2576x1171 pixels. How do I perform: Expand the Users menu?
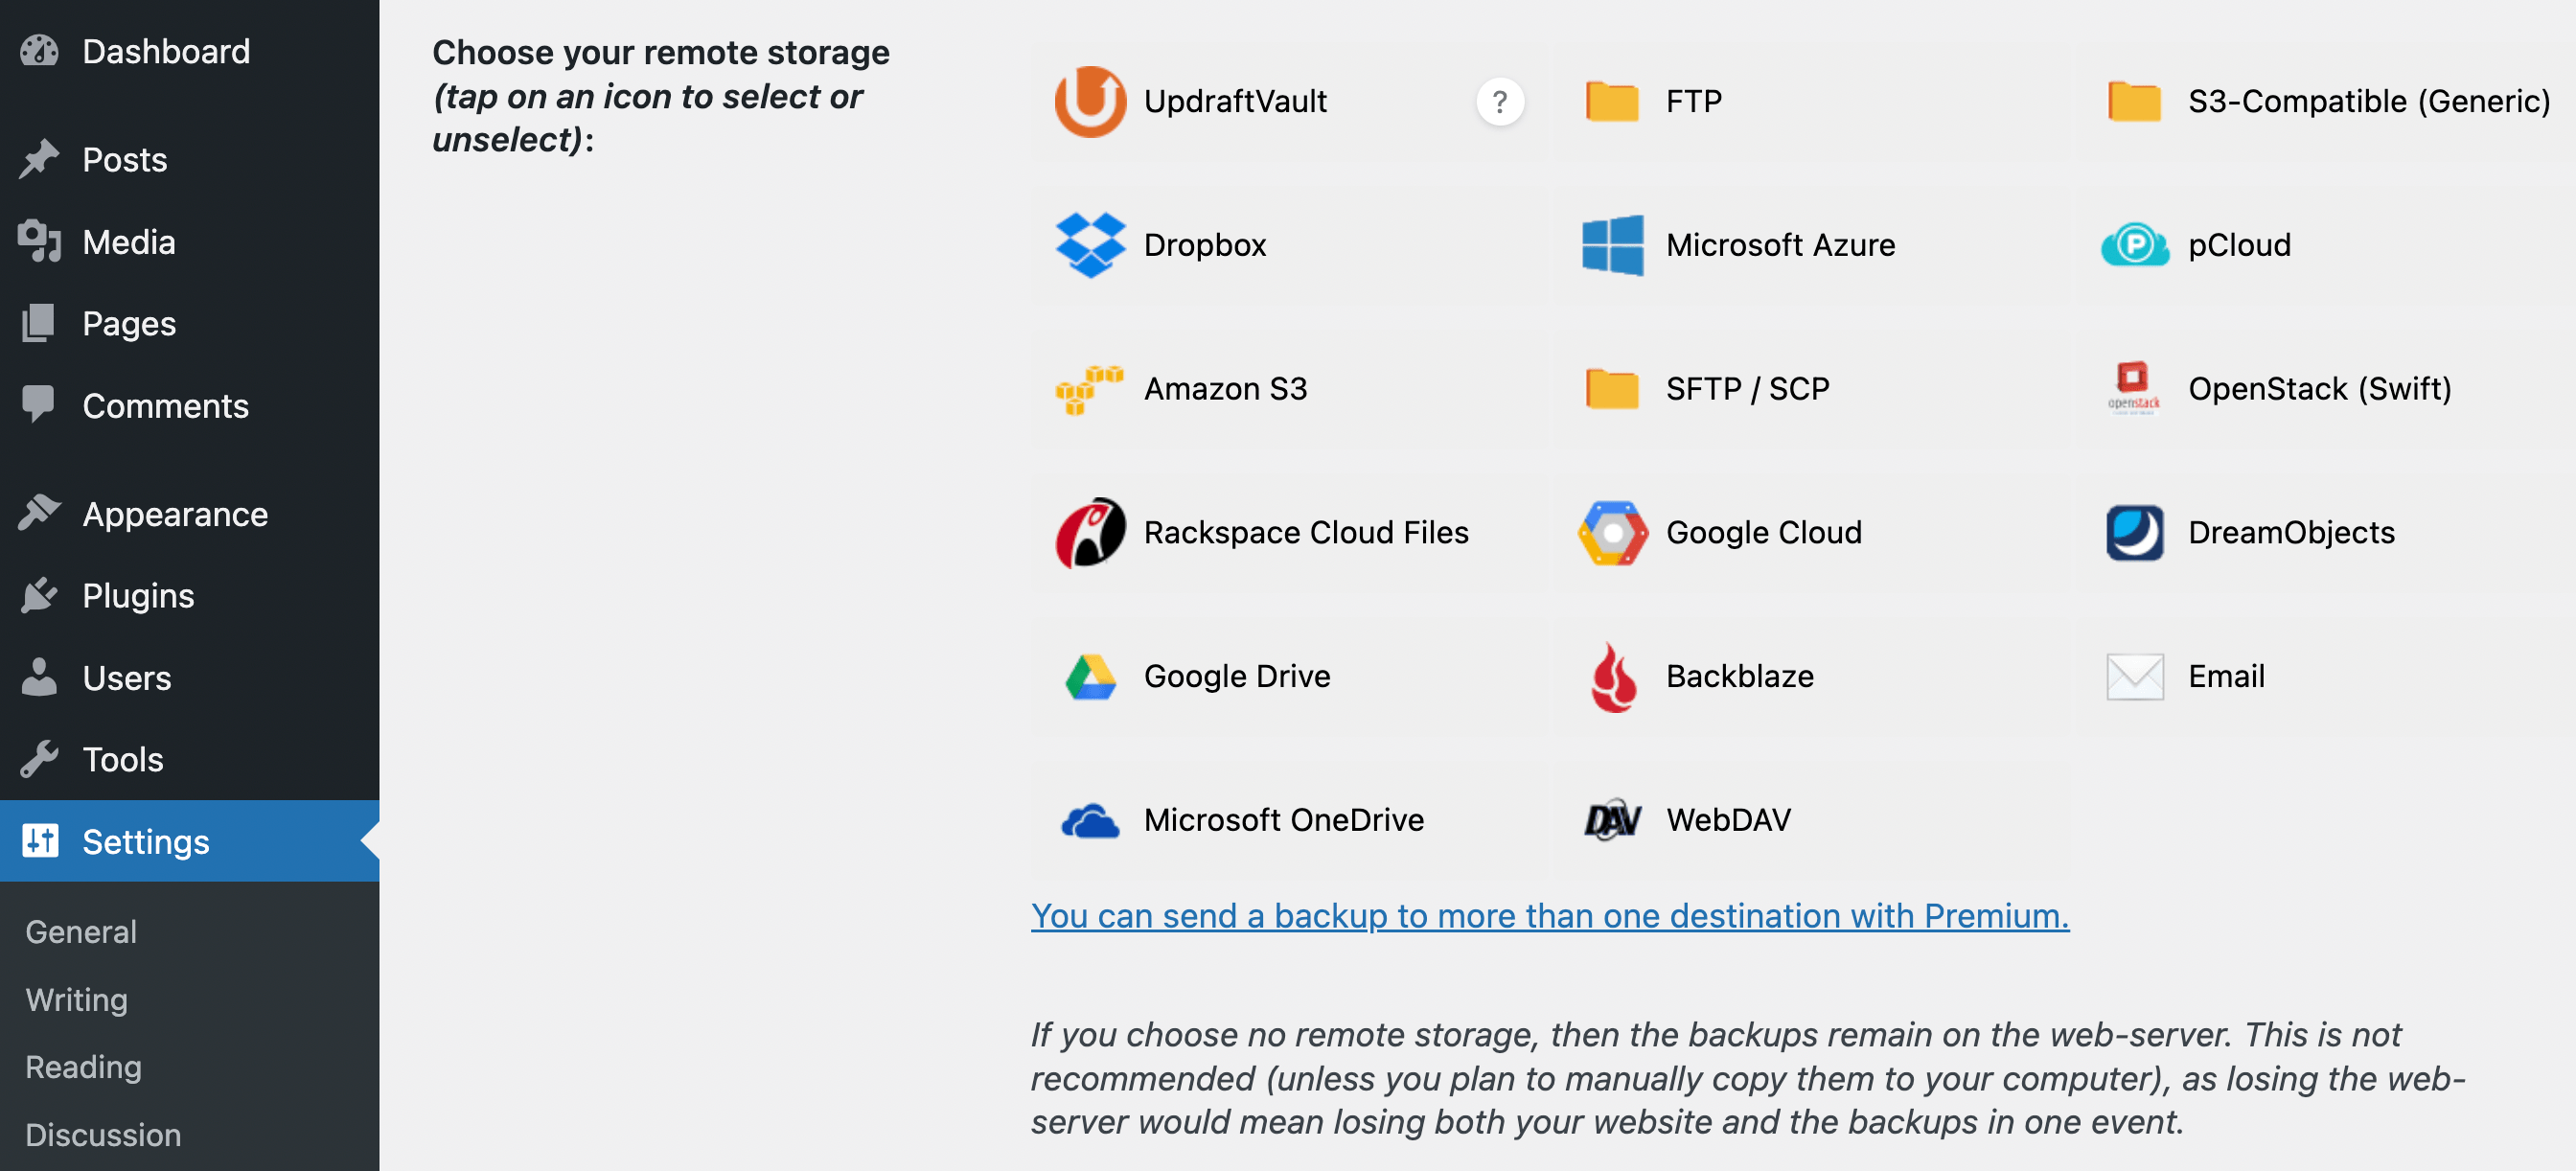coord(127,677)
